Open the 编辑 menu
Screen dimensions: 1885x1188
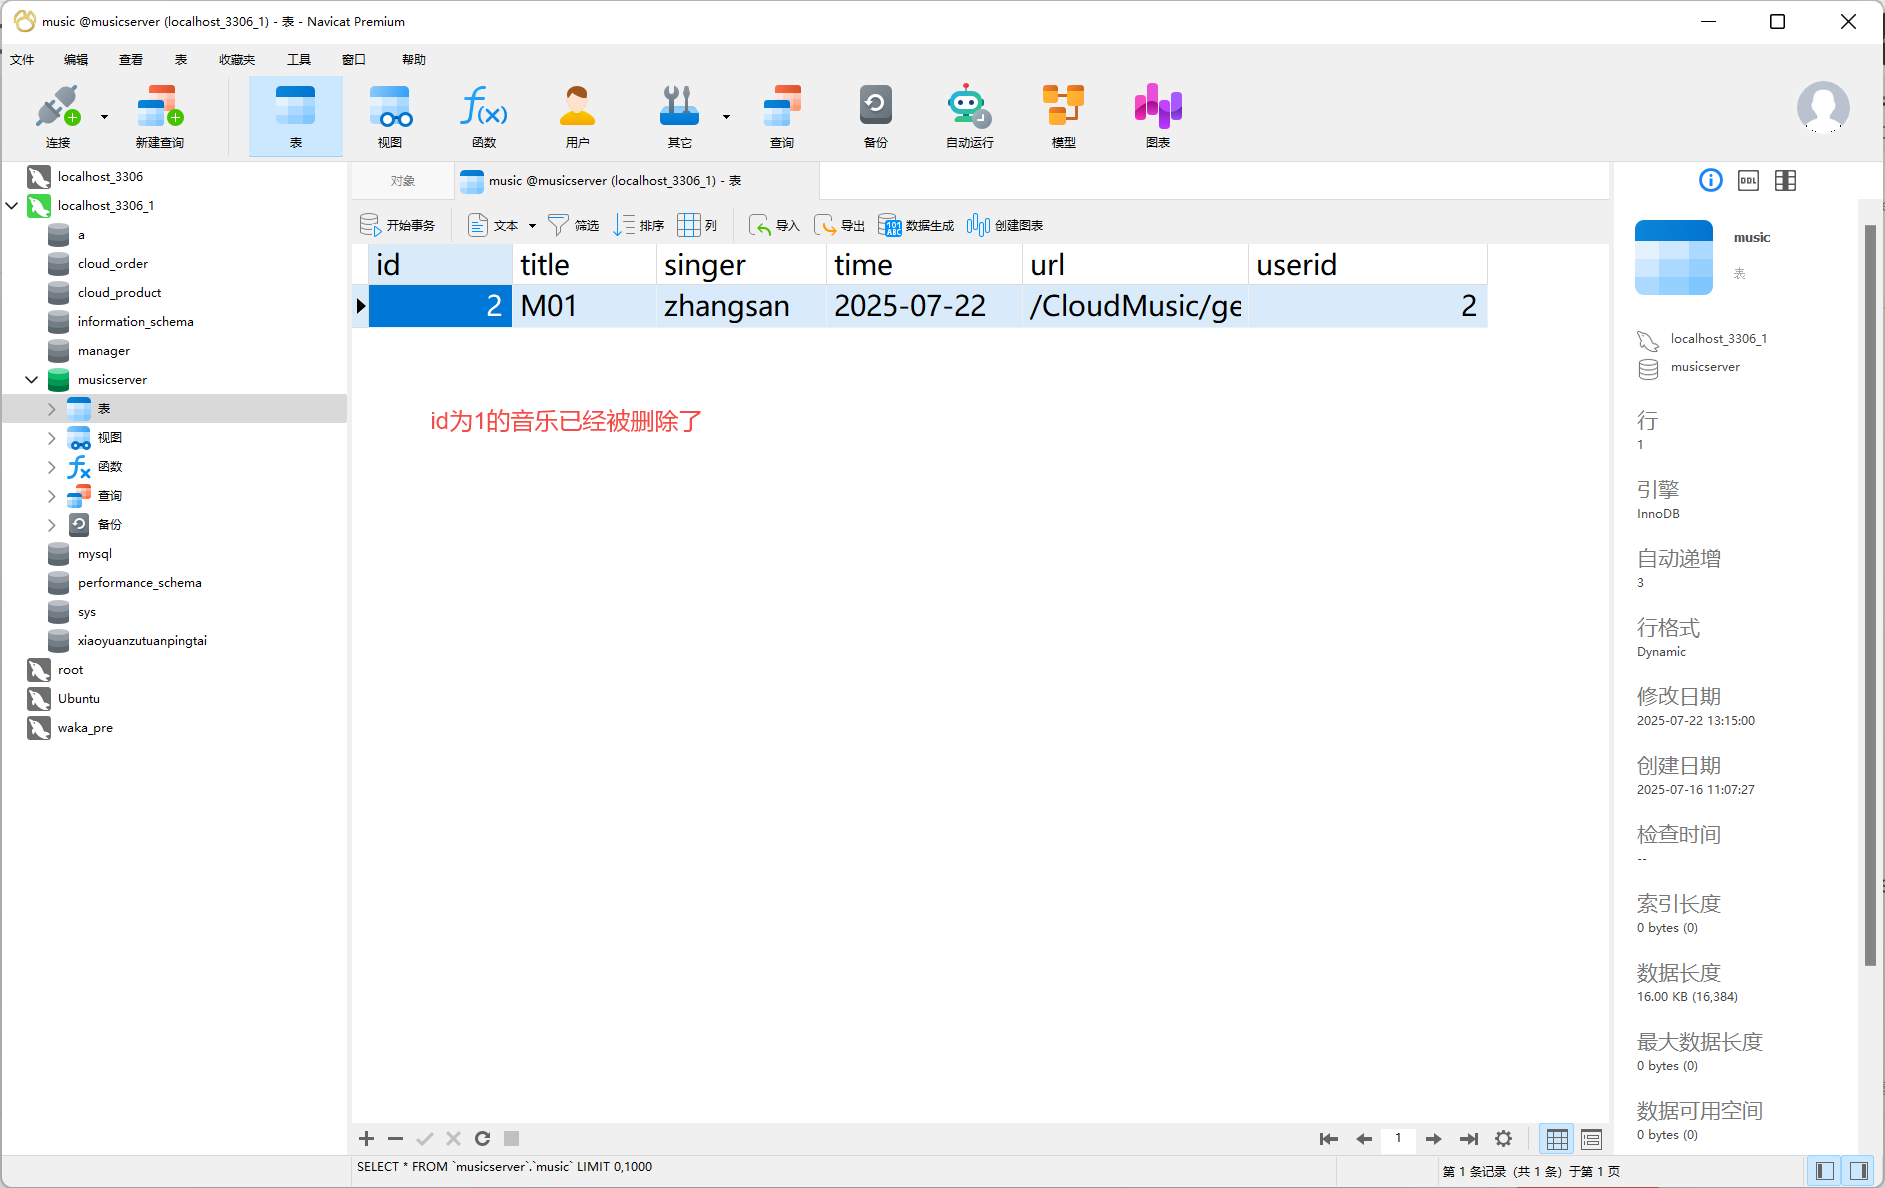coord(76,60)
